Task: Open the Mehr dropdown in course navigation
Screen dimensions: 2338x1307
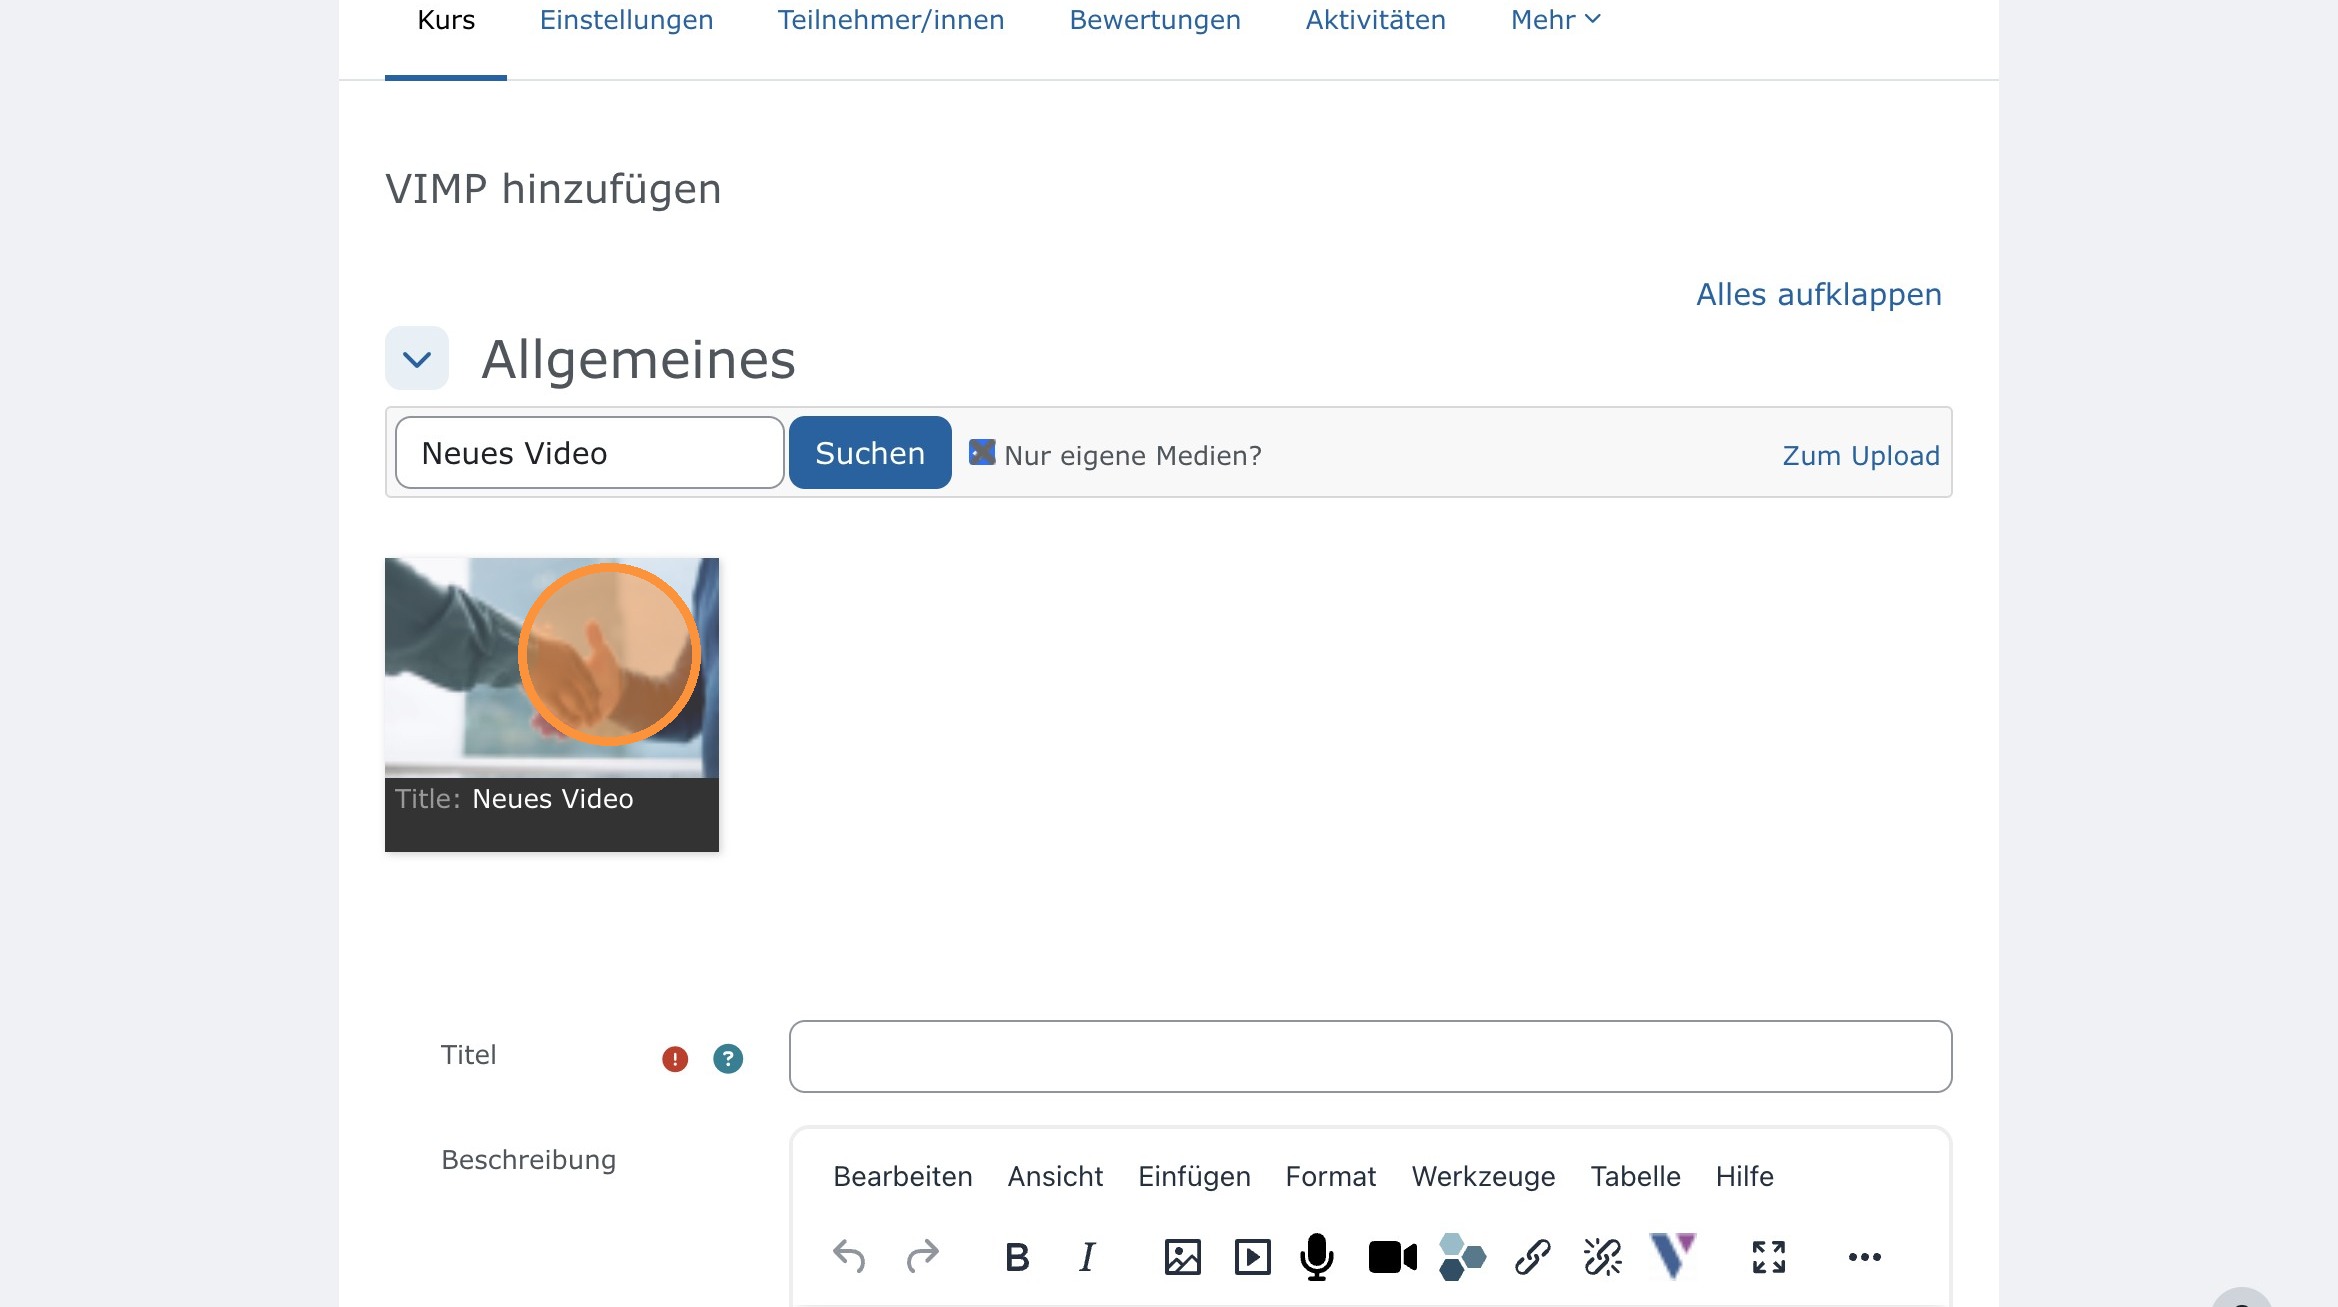Action: pos(1555,20)
